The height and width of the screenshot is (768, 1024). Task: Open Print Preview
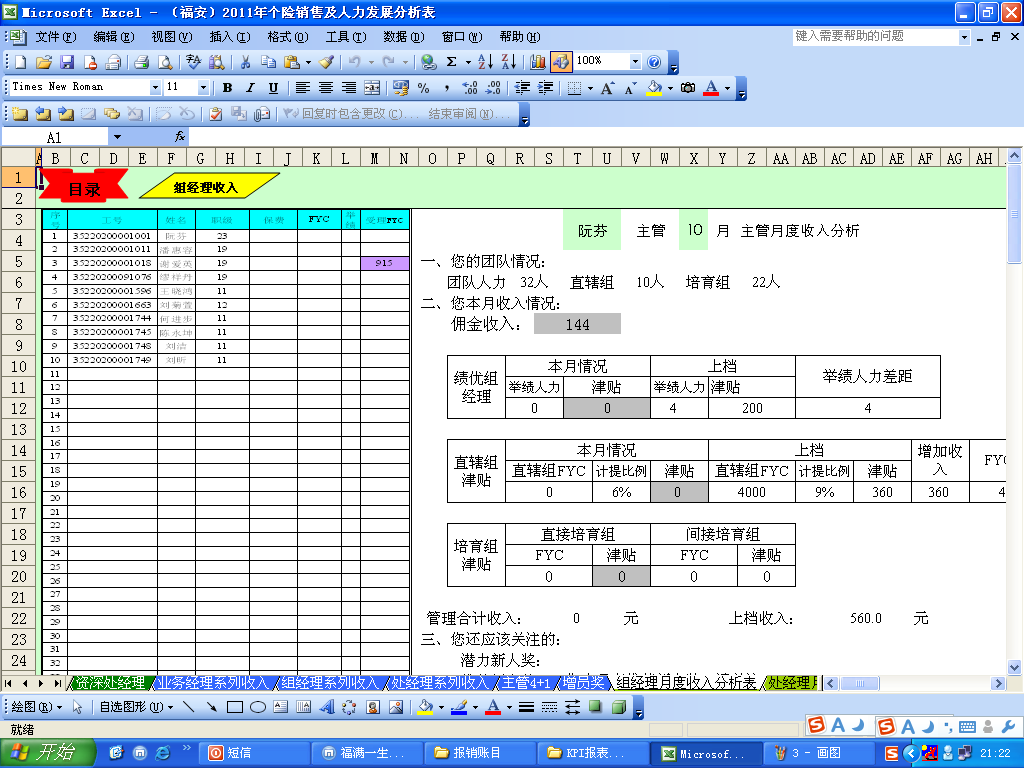tap(165, 62)
